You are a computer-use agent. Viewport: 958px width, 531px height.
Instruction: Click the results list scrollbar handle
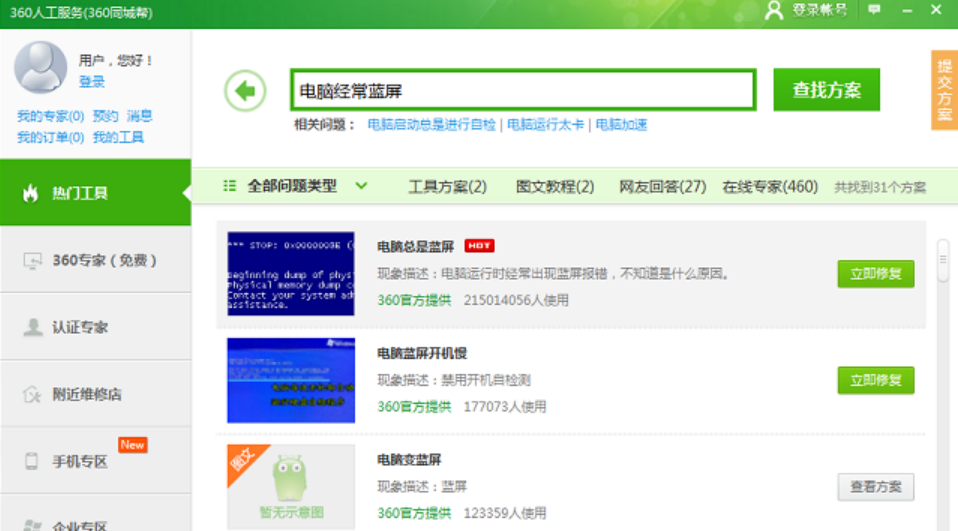click(x=942, y=260)
